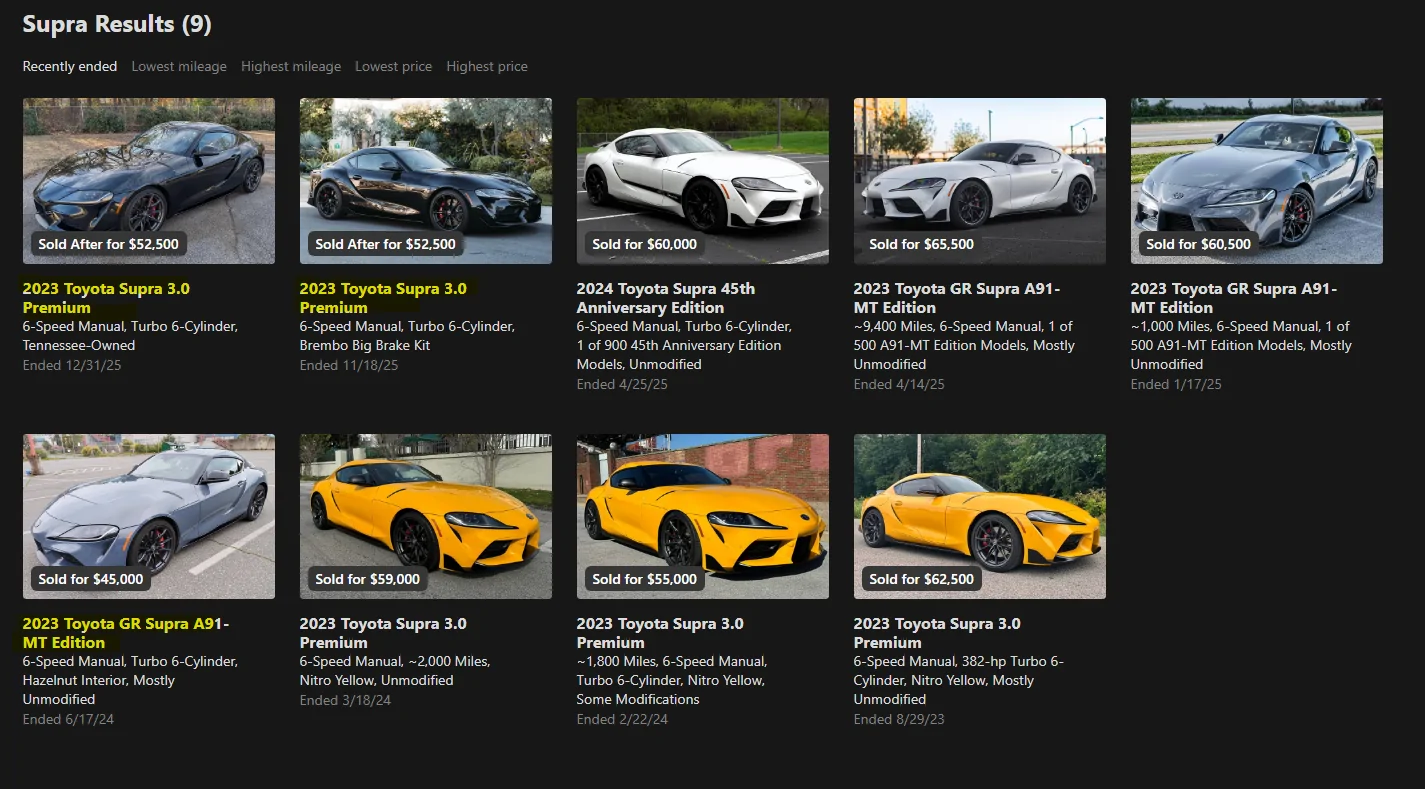Image resolution: width=1425 pixels, height=789 pixels.
Task: Click the $52,500 price badge on the Brembo listing
Action: tap(386, 244)
